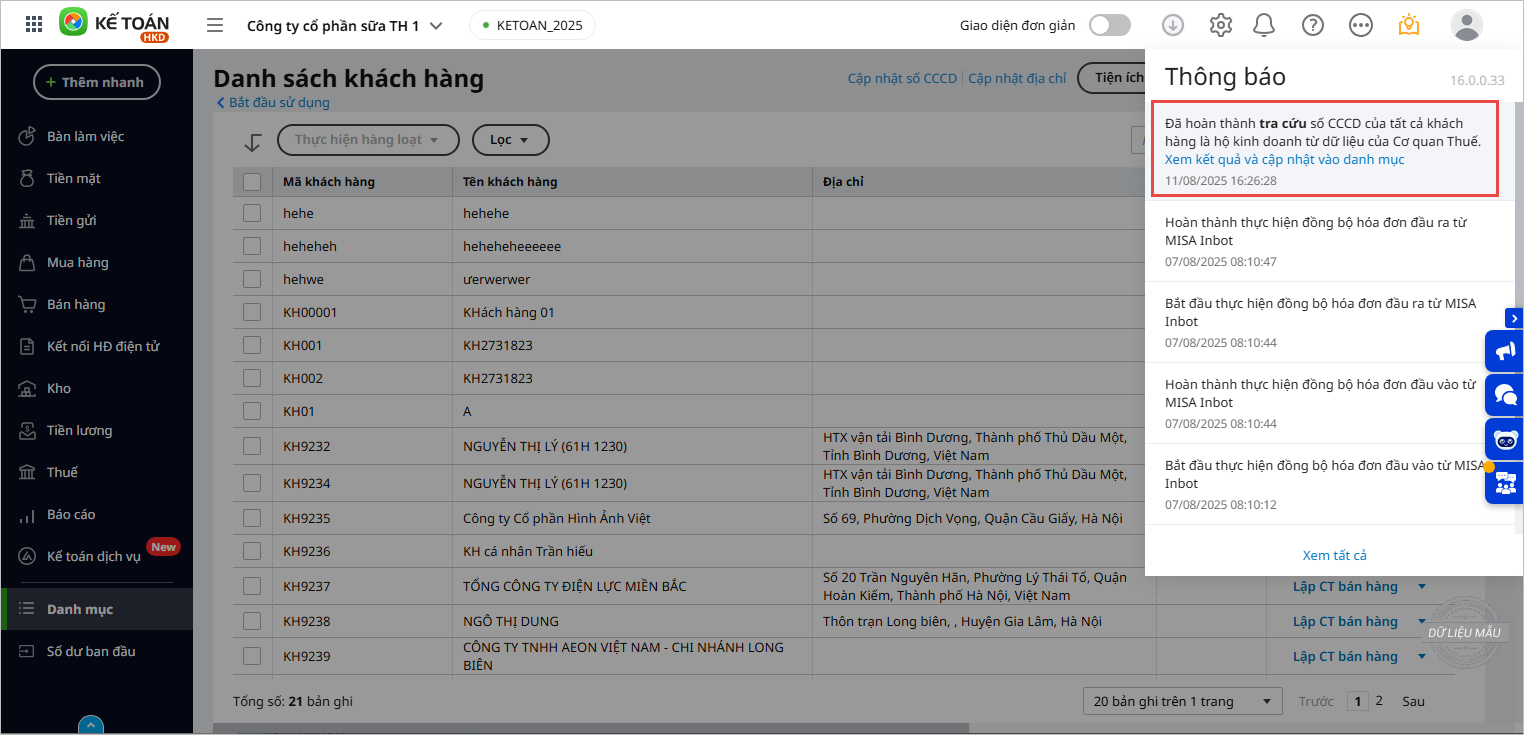This screenshot has width=1524, height=735.
Task: Check the row checkbox for KH001
Action: coord(252,345)
